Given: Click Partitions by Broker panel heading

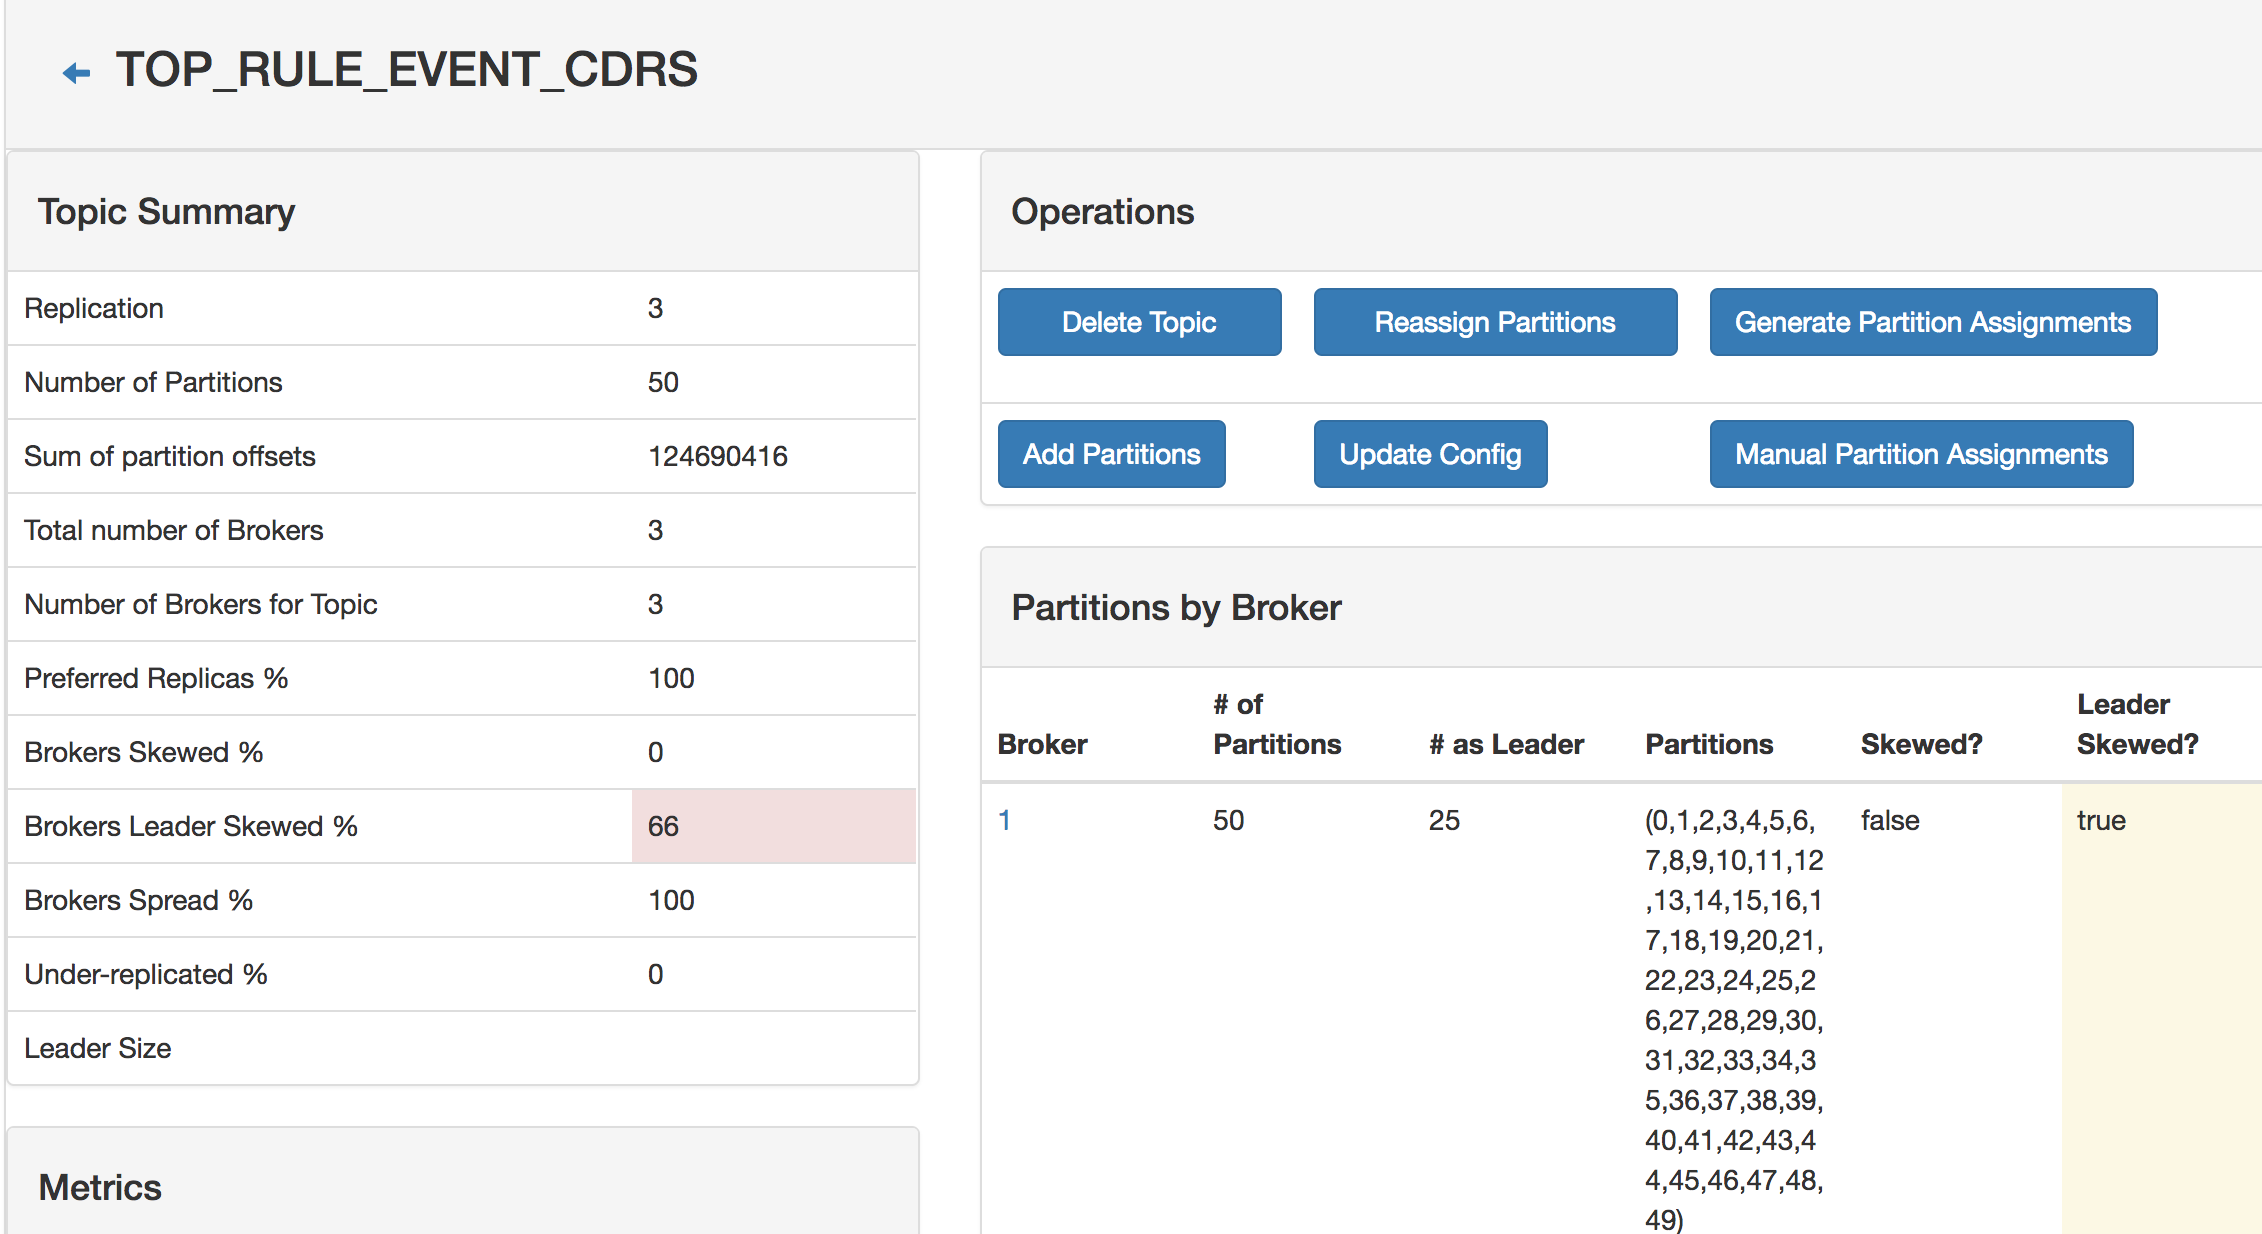Looking at the screenshot, I should [1176, 608].
